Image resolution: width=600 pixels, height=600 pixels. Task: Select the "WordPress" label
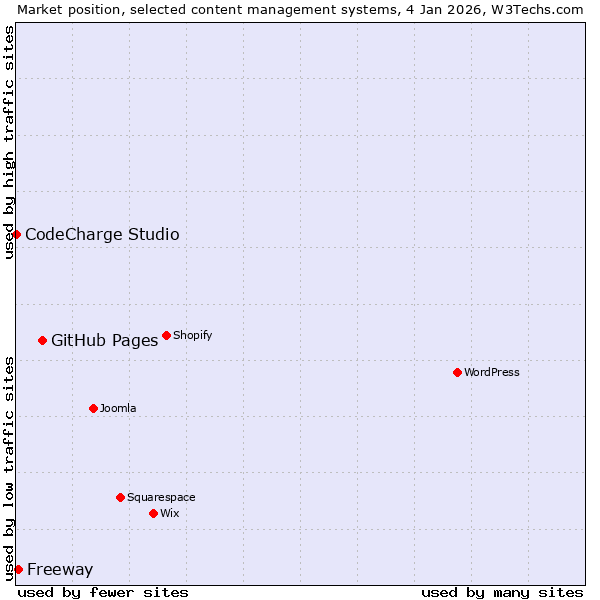pyautogui.click(x=492, y=372)
